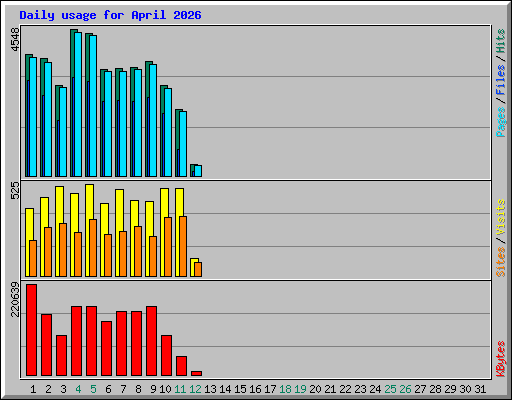Click day 17 on the x-axis
This screenshot has height=400, width=512.
270,389
